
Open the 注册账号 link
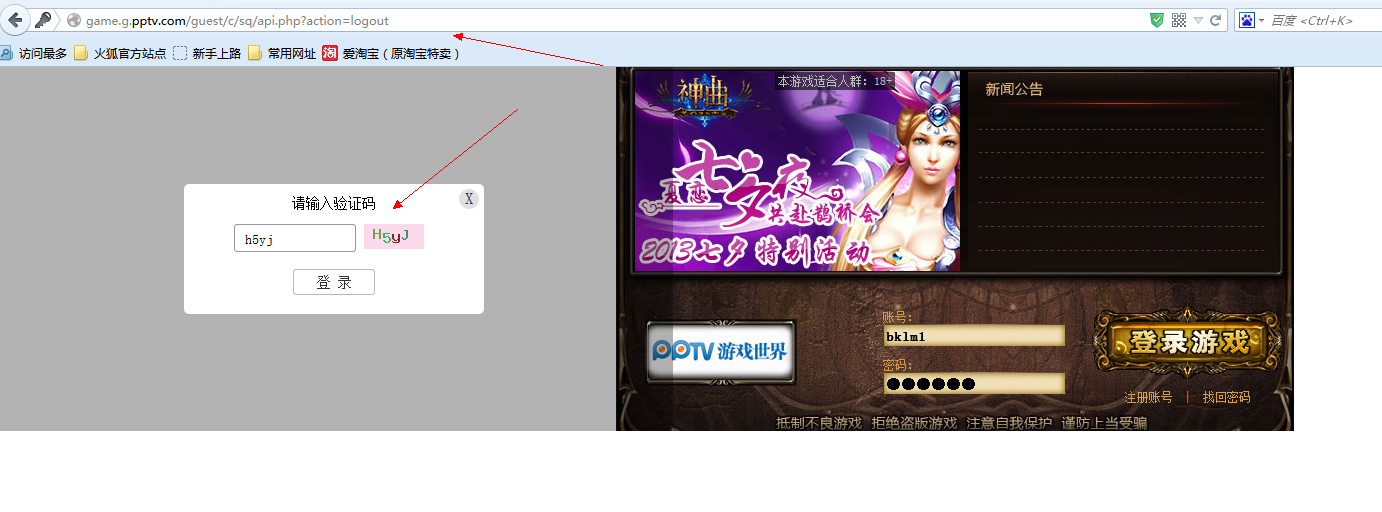click(x=1148, y=397)
